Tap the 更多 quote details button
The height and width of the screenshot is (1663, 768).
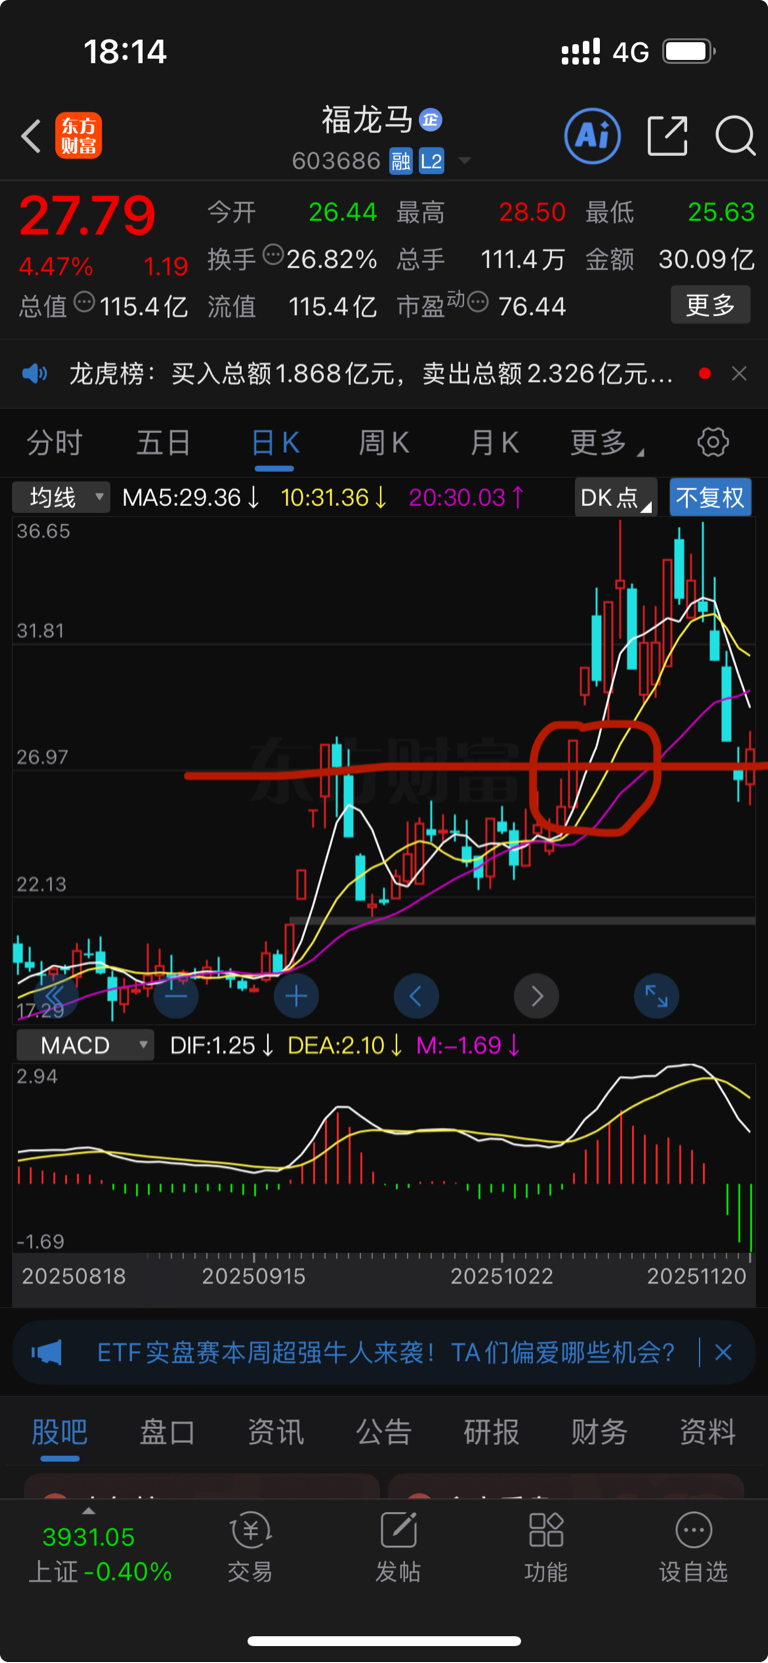[x=710, y=305]
